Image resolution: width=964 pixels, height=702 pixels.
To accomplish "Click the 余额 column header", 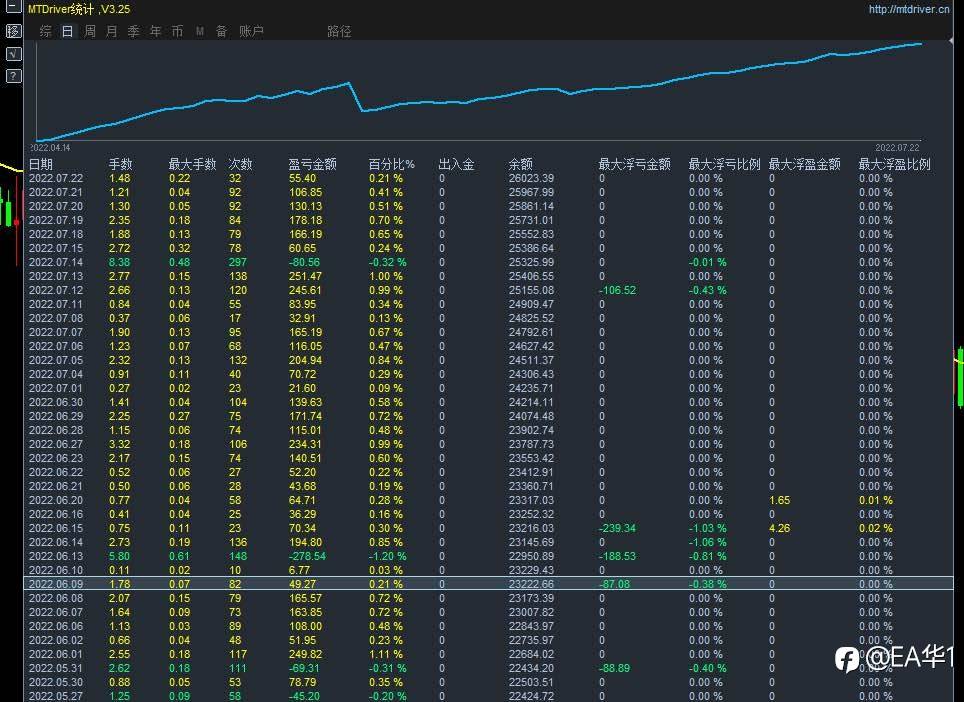I will [520, 164].
